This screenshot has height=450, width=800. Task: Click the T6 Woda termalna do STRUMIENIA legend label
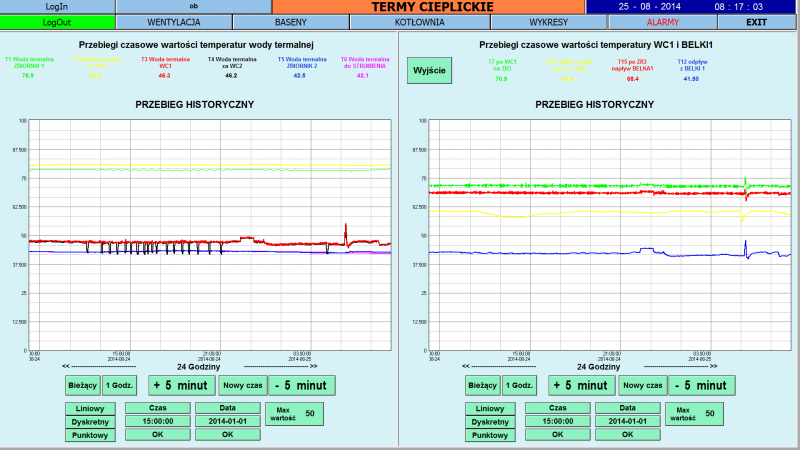coord(365,63)
